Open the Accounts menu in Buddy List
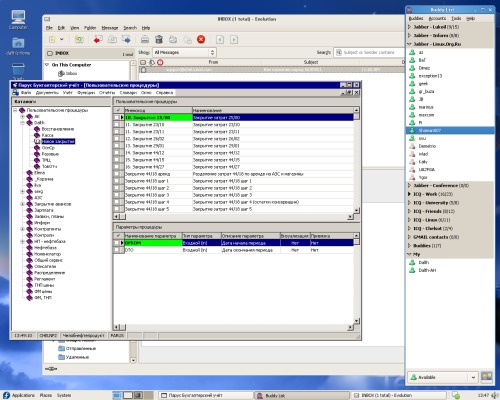Screen dimensions: 500x400 [437, 18]
